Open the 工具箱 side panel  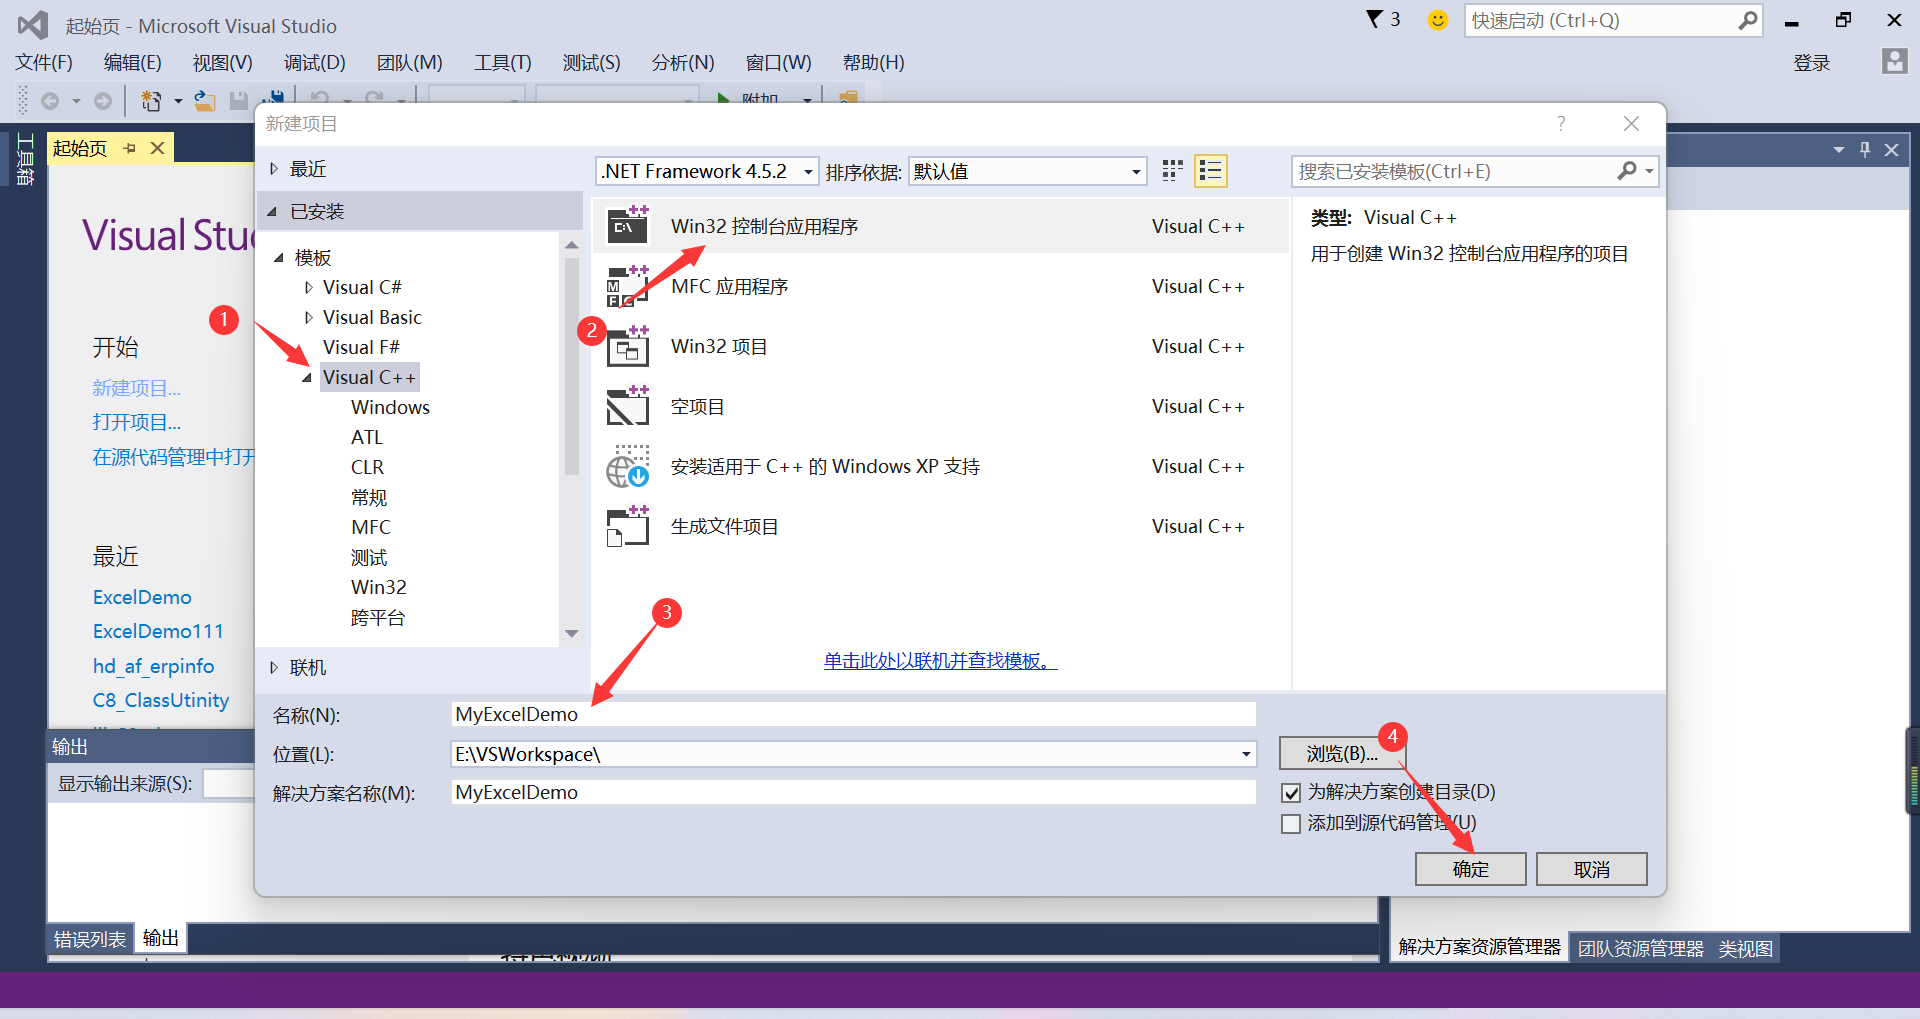coord(25,160)
